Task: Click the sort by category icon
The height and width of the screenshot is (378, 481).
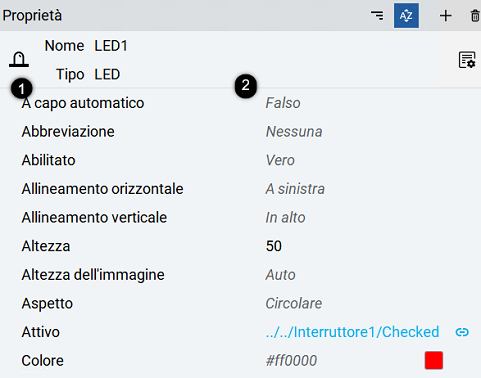Action: click(377, 16)
